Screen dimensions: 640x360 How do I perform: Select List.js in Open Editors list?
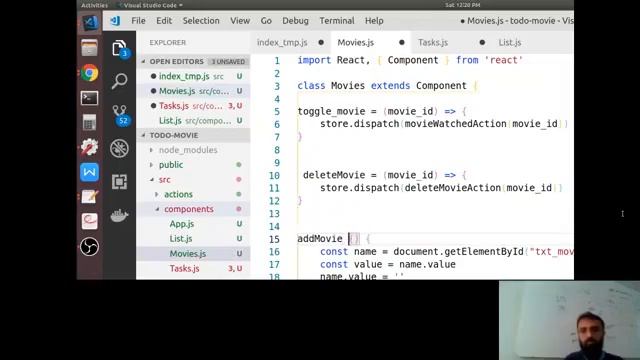193,121
